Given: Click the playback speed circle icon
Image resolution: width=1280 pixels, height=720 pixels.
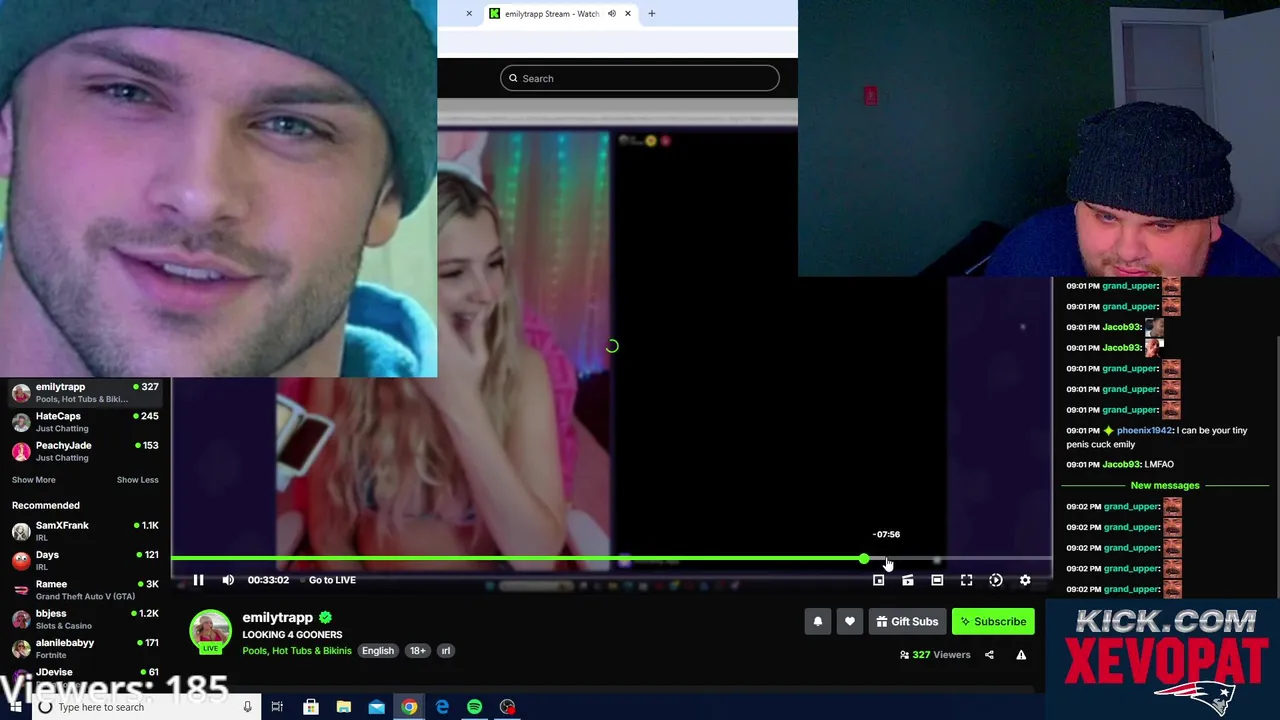Looking at the screenshot, I should [996, 580].
